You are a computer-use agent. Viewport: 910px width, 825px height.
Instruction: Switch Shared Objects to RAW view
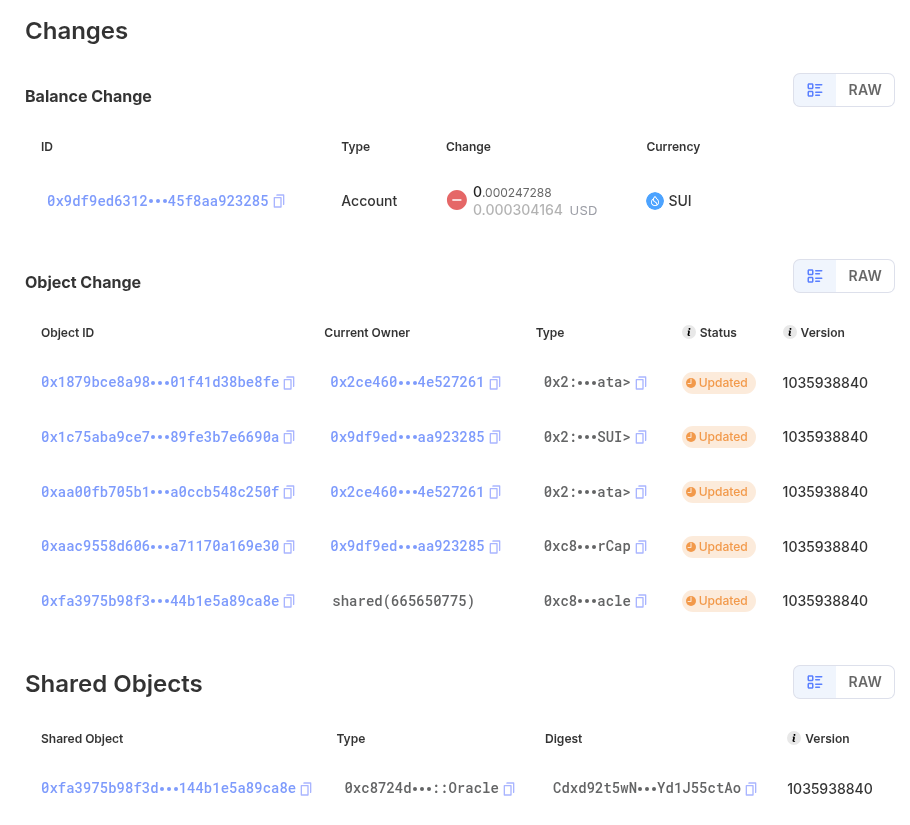(x=865, y=682)
